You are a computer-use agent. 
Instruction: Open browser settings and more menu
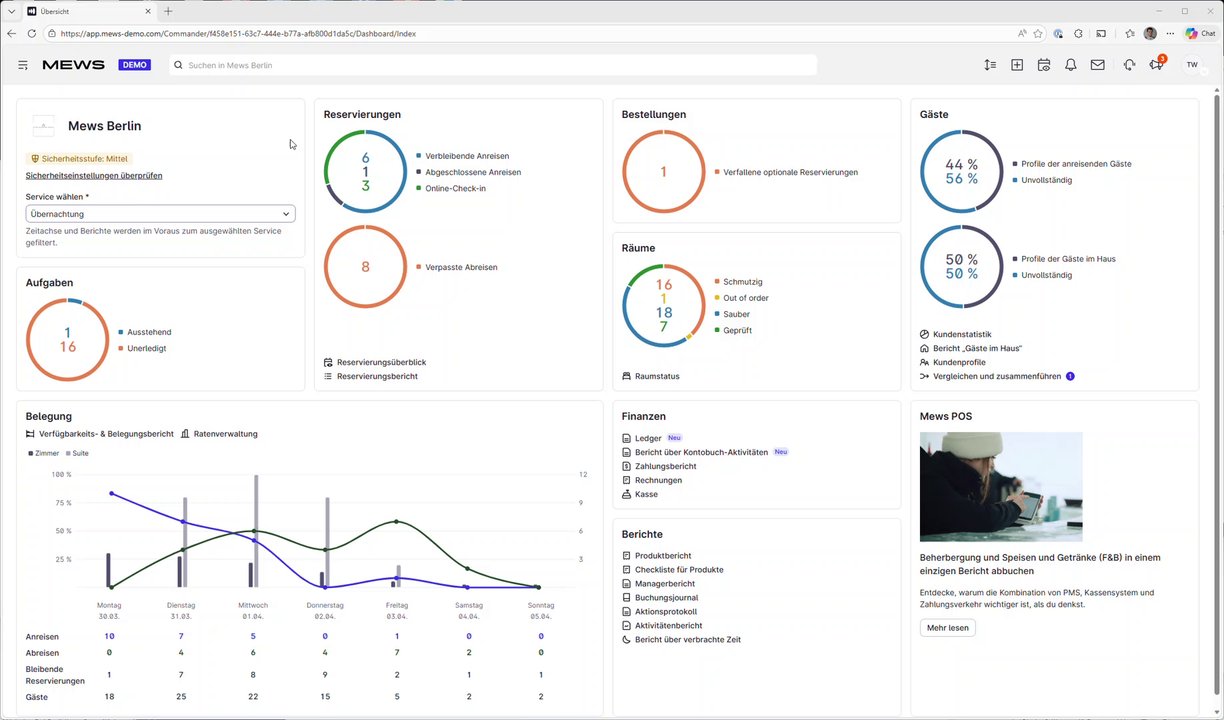pyautogui.click(x=1170, y=33)
